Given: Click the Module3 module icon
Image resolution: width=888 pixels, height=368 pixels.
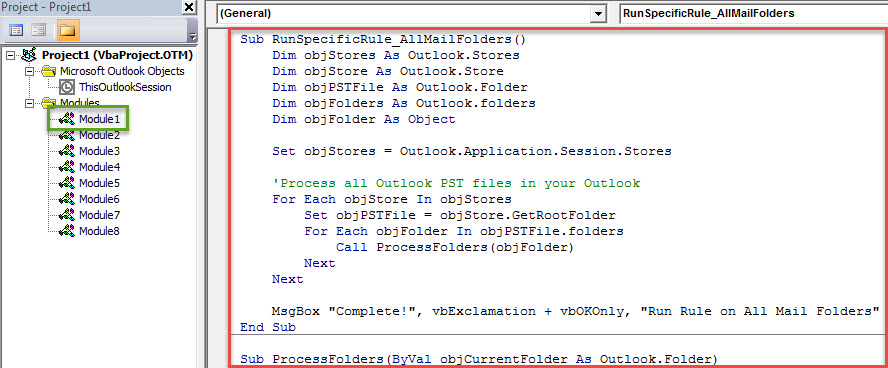Looking at the screenshot, I should pyautogui.click(x=67, y=151).
